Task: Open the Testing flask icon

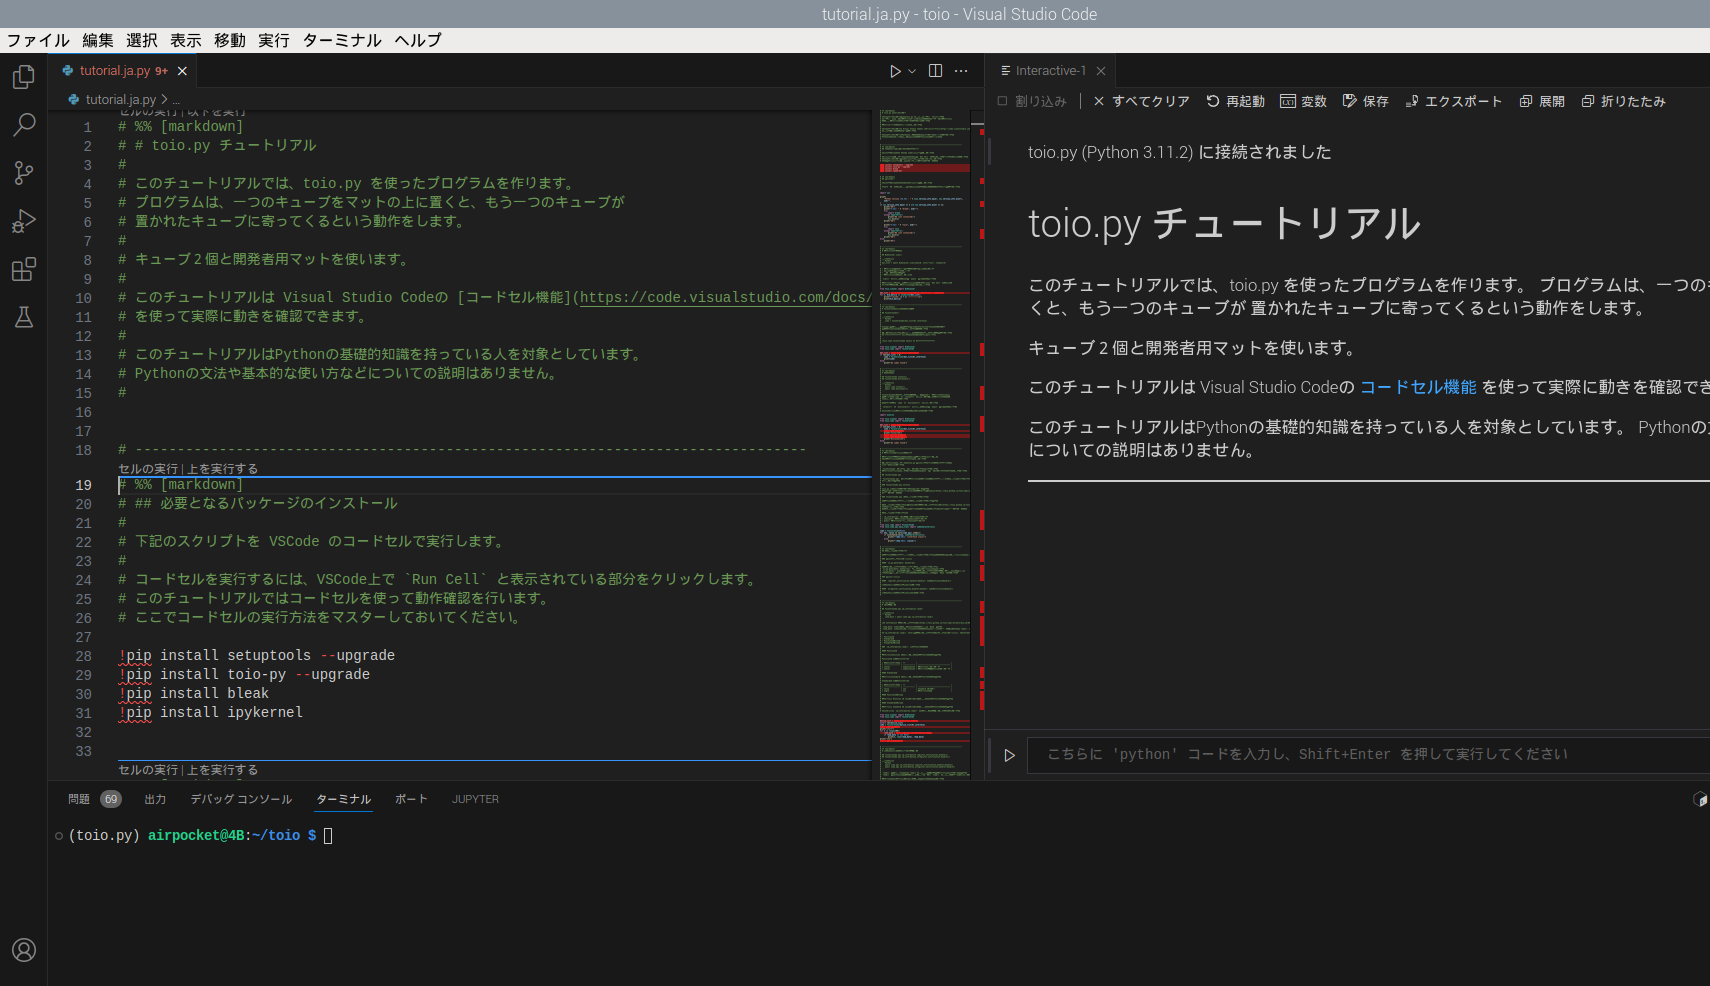Action: [24, 317]
